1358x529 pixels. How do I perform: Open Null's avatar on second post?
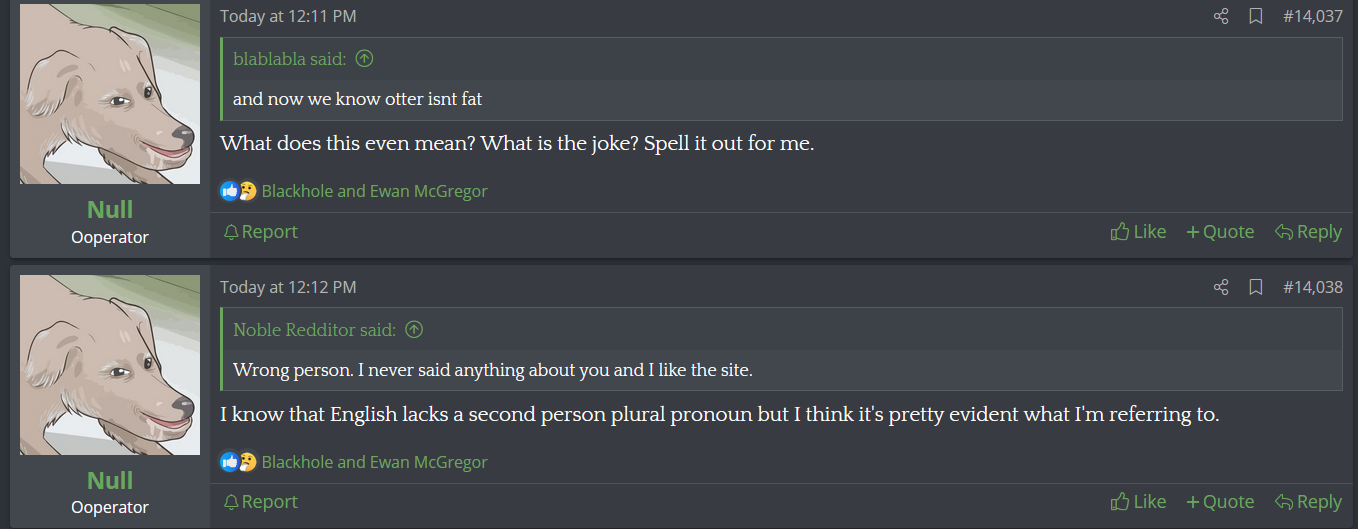(110, 365)
